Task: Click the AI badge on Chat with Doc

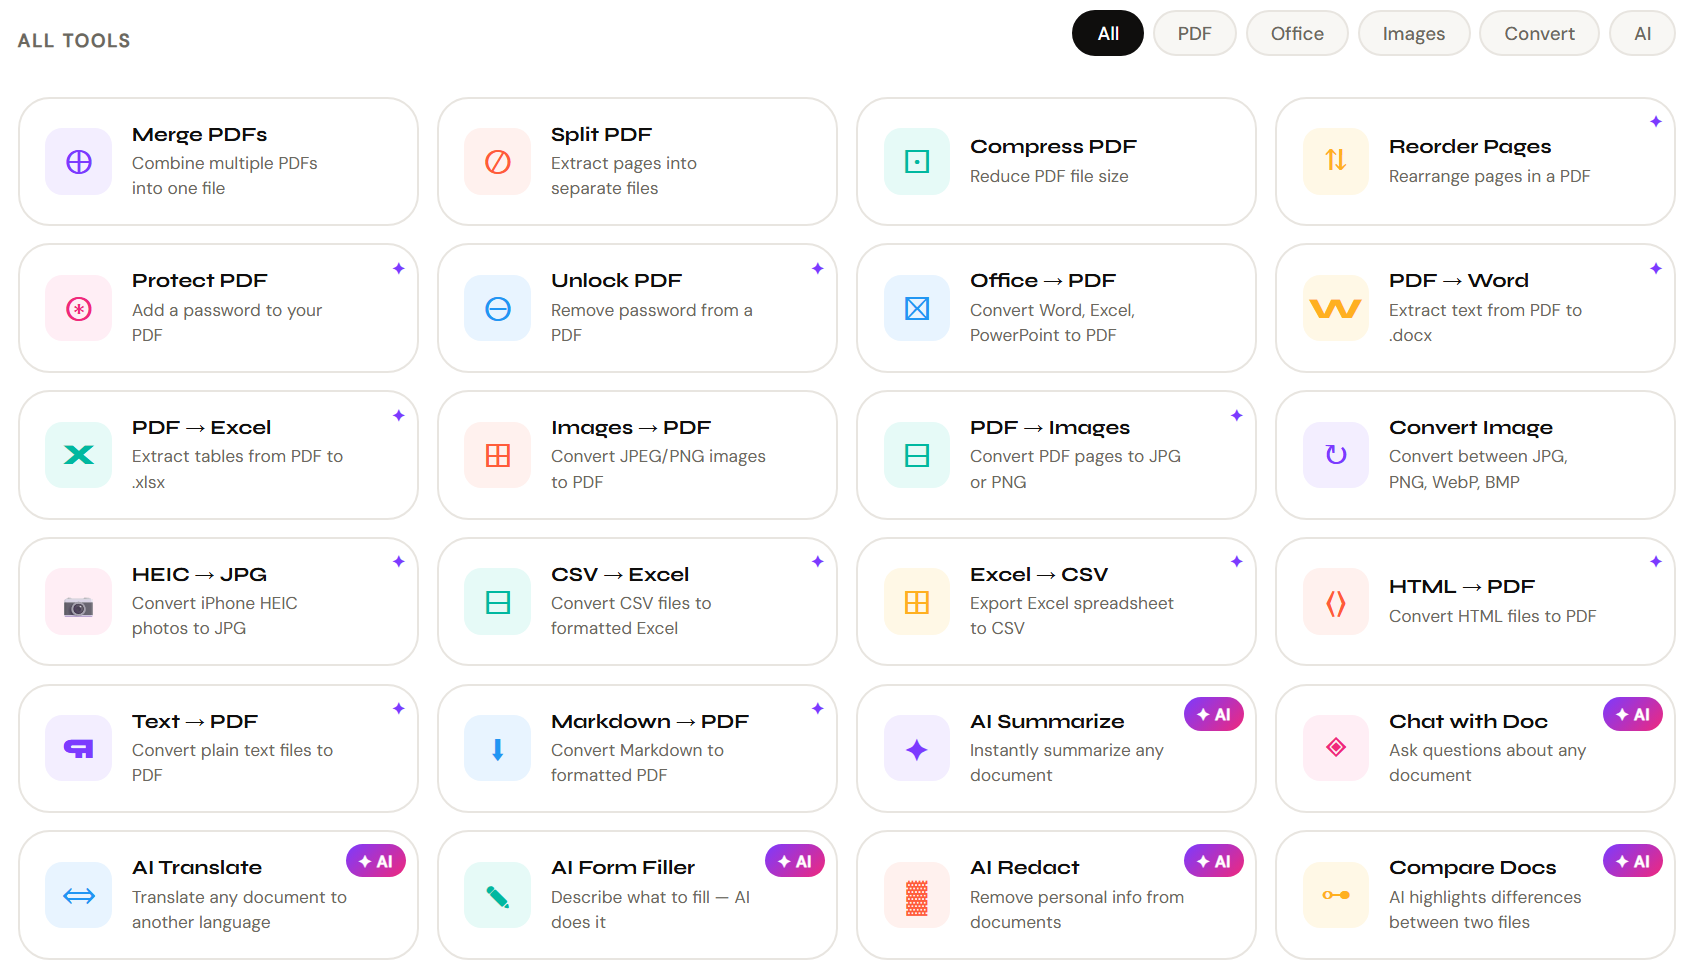Action: click(x=1633, y=714)
